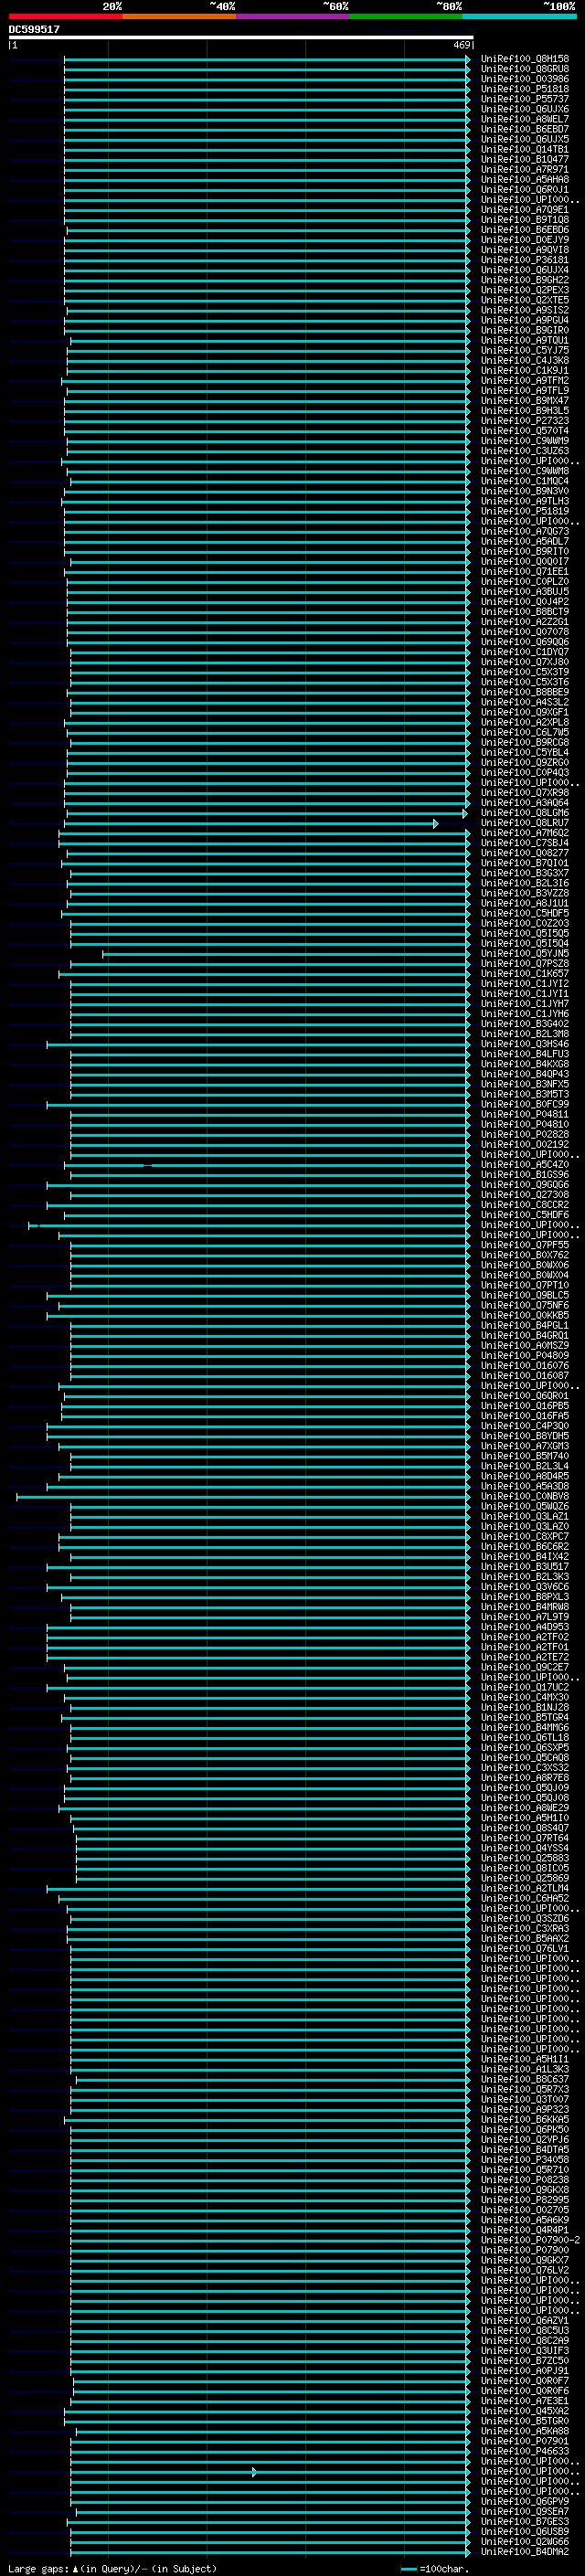This screenshot has width=585, height=2576.
Task: Select label UniRef100_Q2XTE5
Action: (524, 300)
